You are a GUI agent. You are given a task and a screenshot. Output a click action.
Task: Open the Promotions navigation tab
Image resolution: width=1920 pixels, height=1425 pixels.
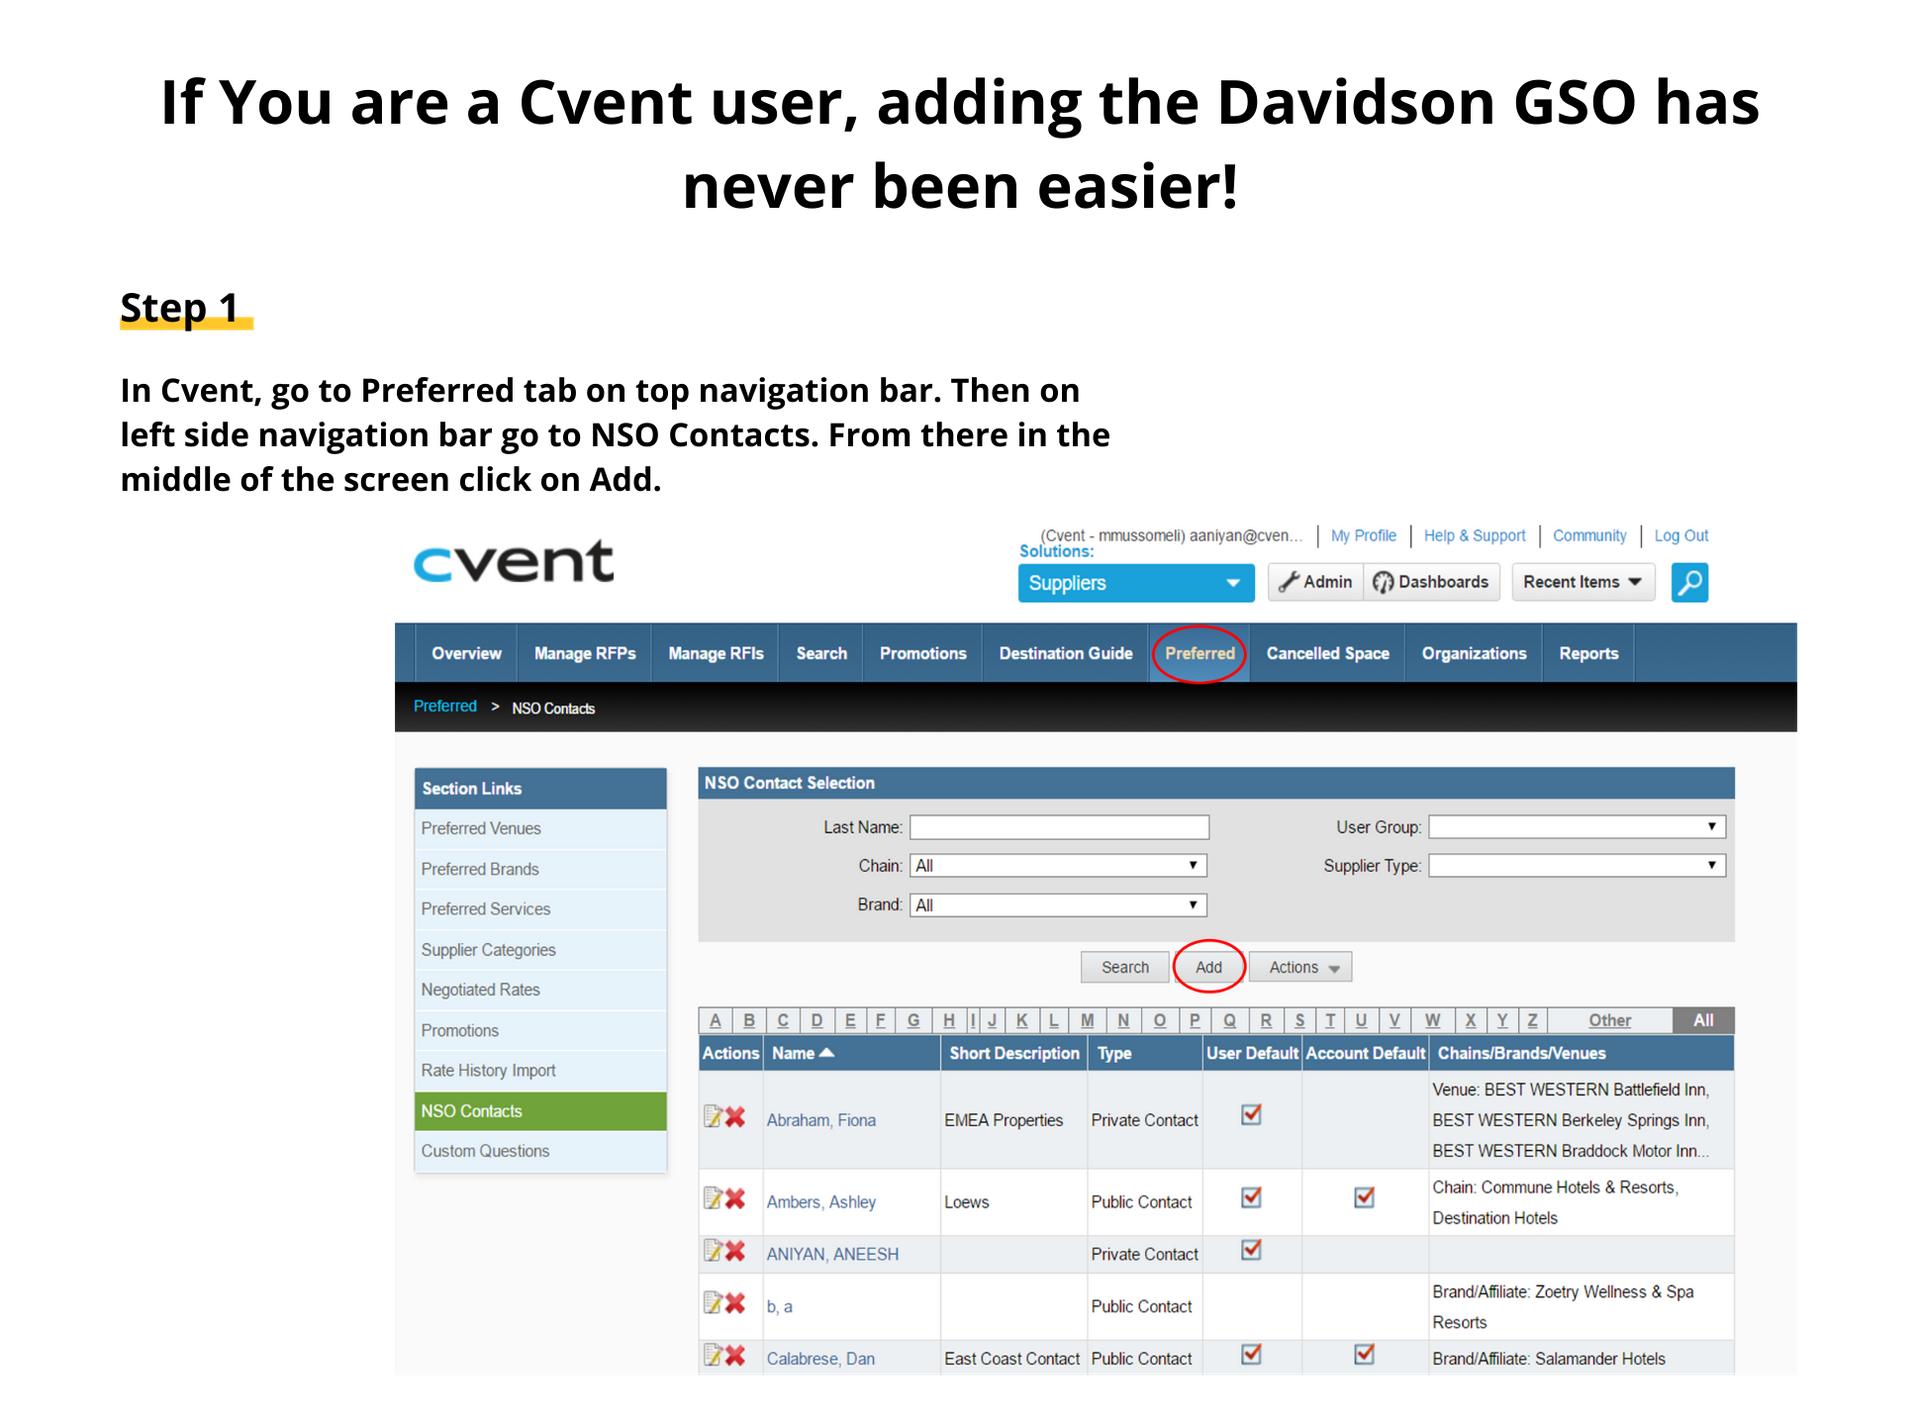(x=923, y=653)
